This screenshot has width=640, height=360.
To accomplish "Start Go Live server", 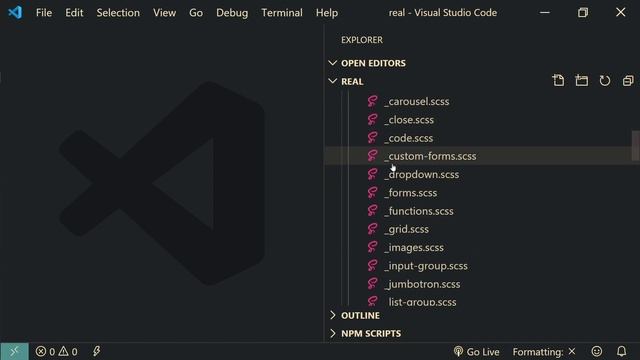I will click(476, 351).
